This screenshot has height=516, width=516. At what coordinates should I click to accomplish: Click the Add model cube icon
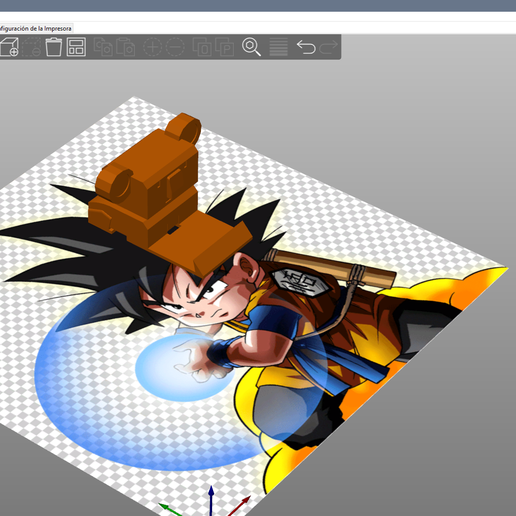pos(9,47)
